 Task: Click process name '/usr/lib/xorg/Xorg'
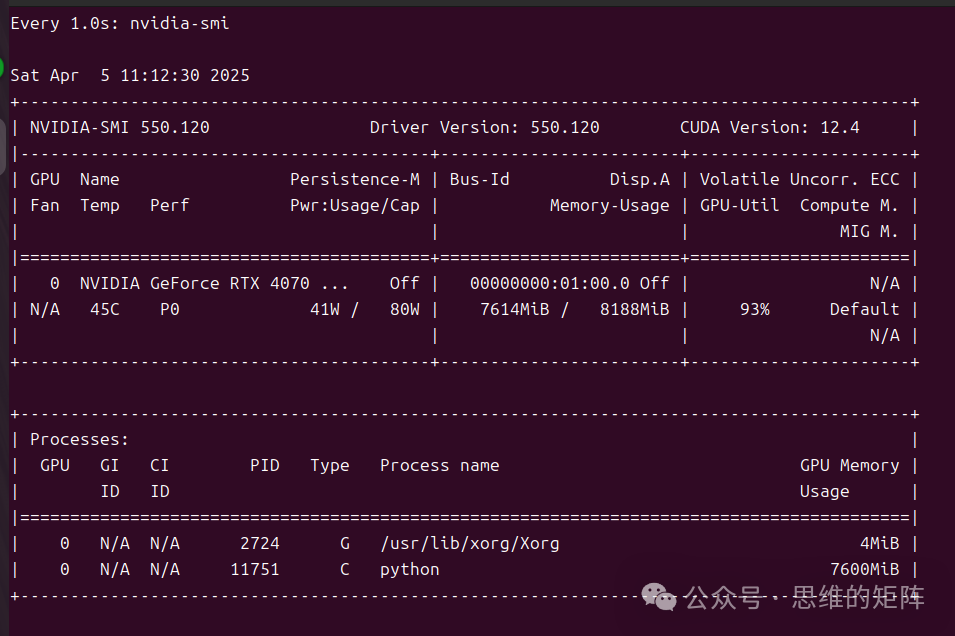click(470, 543)
